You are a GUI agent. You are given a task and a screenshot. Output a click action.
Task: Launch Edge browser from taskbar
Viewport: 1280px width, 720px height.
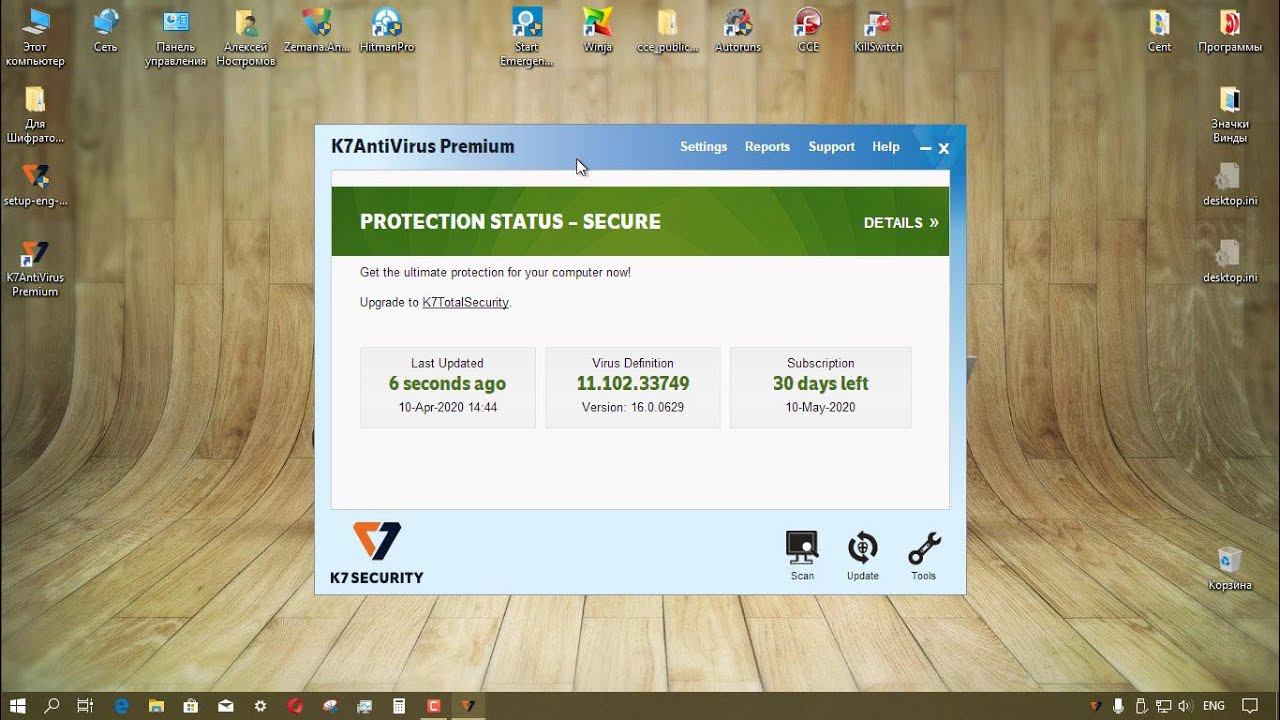pos(121,705)
